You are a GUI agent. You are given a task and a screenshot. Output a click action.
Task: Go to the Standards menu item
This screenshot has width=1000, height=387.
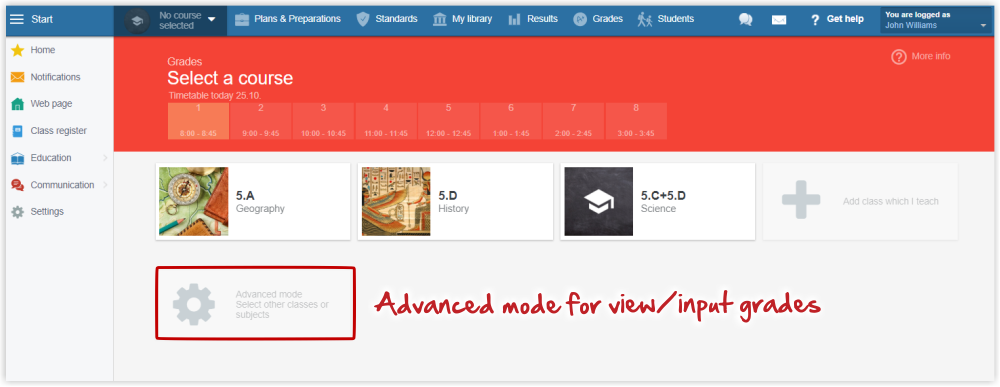point(387,19)
